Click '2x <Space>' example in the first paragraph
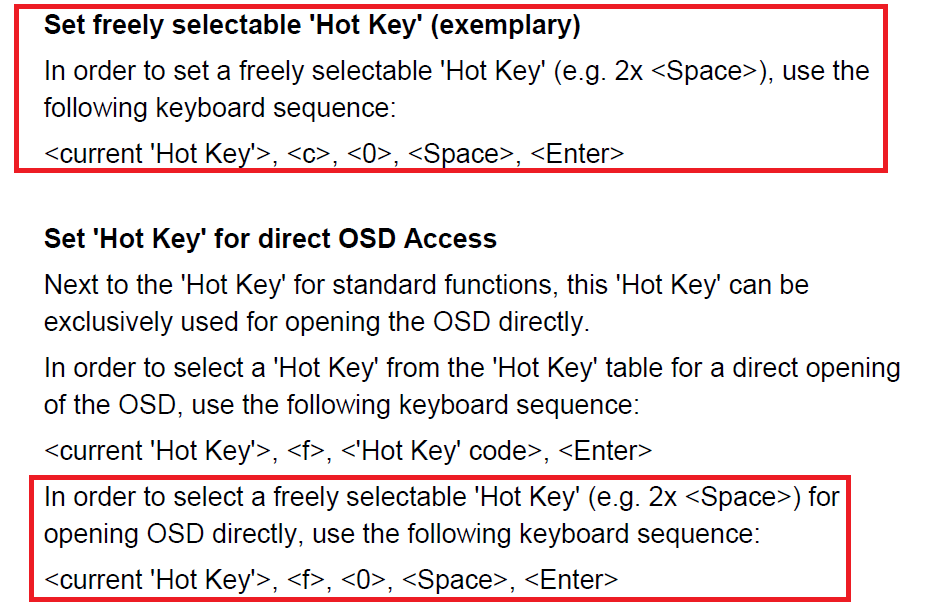927x609 pixels. [686, 72]
